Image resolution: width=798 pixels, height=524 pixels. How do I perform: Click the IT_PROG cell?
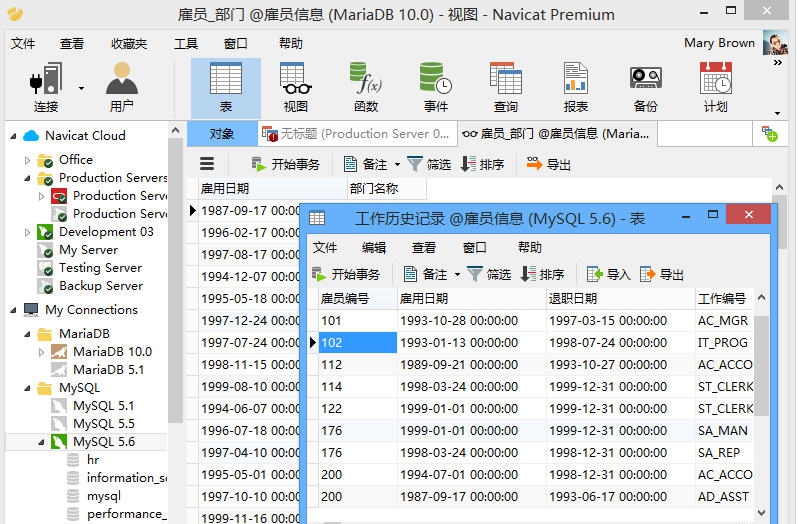pyautogui.click(x=723, y=342)
